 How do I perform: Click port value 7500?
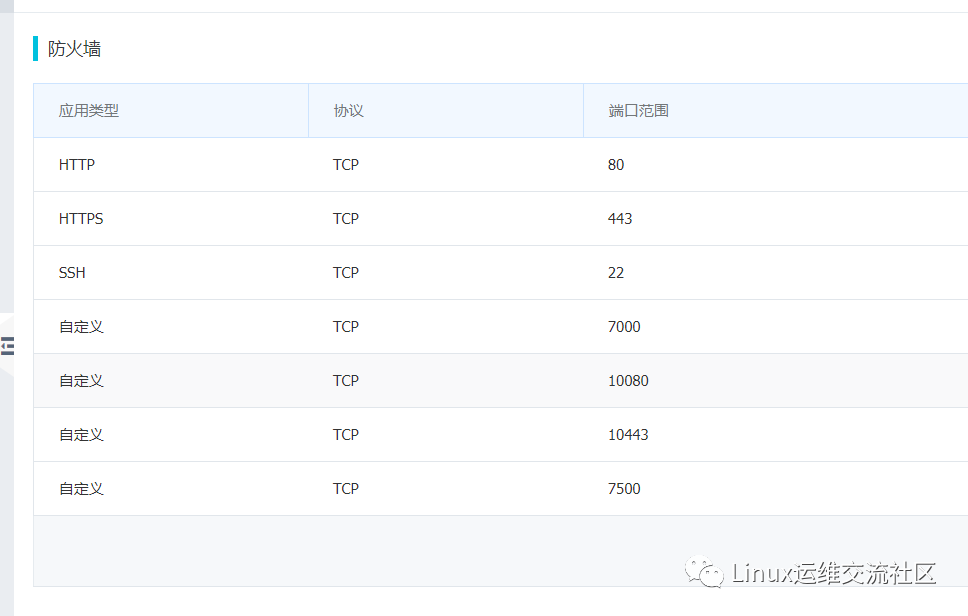tap(624, 489)
